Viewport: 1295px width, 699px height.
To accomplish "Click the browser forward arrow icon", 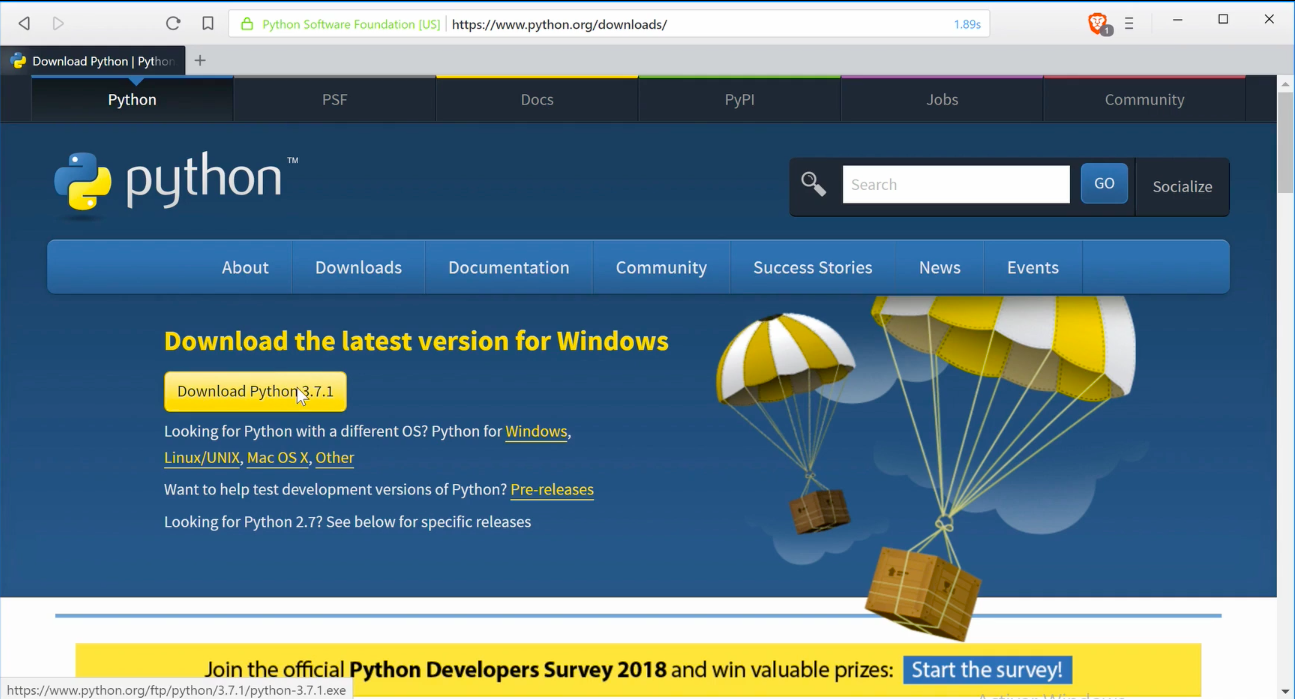I will [x=58, y=23].
